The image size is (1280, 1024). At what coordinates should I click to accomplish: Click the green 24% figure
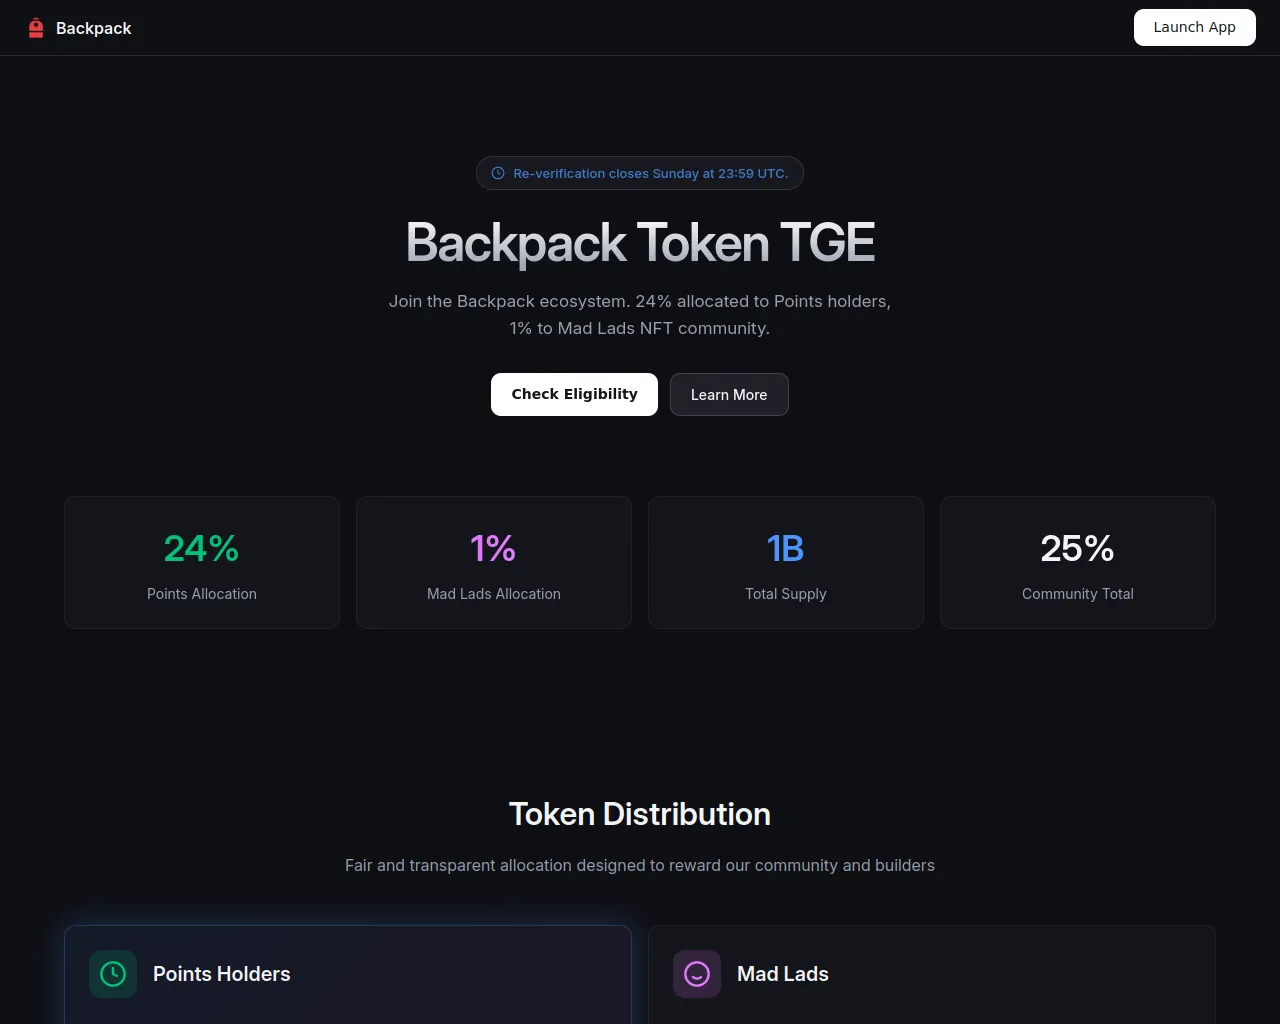[202, 548]
